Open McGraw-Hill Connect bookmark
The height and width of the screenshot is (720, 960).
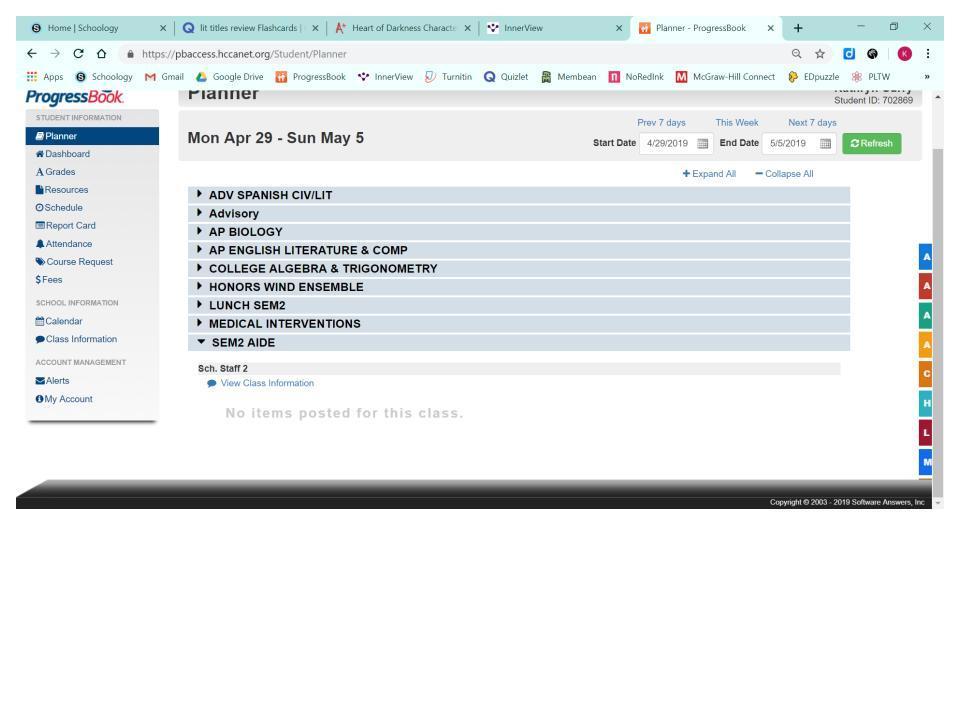(726, 77)
